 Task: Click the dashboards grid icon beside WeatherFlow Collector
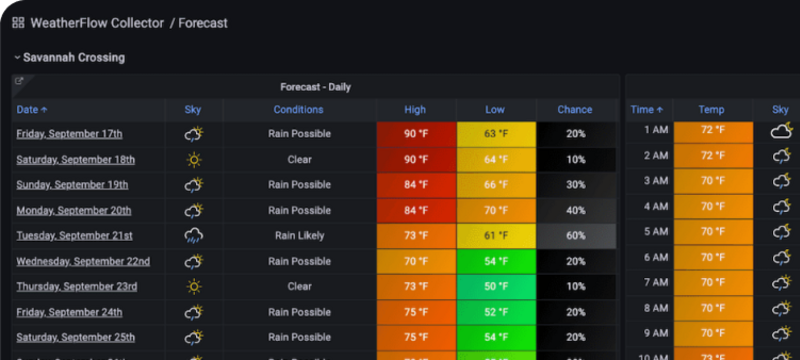18,23
